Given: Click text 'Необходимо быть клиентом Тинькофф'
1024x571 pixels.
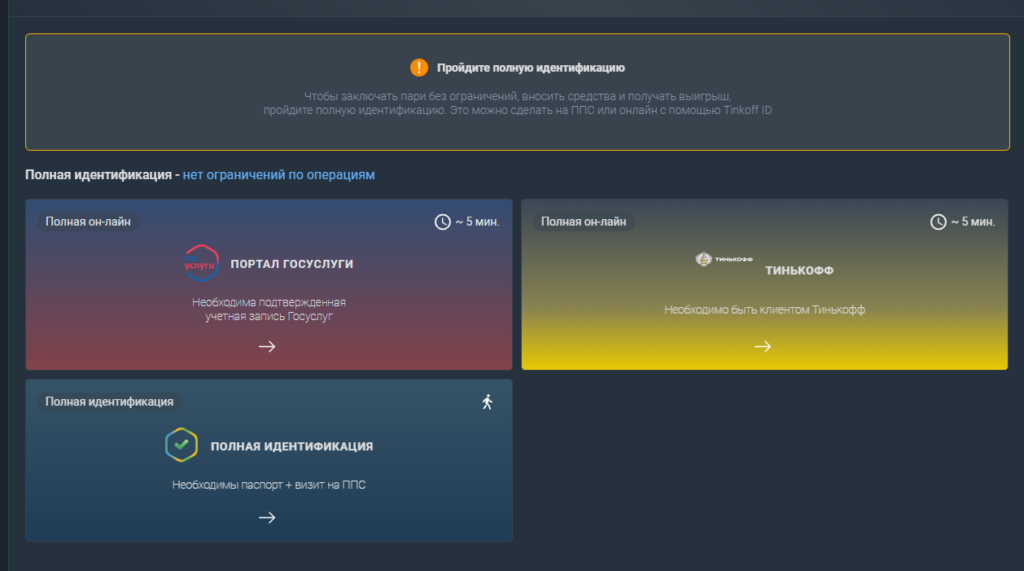Looking at the screenshot, I should [x=765, y=310].
